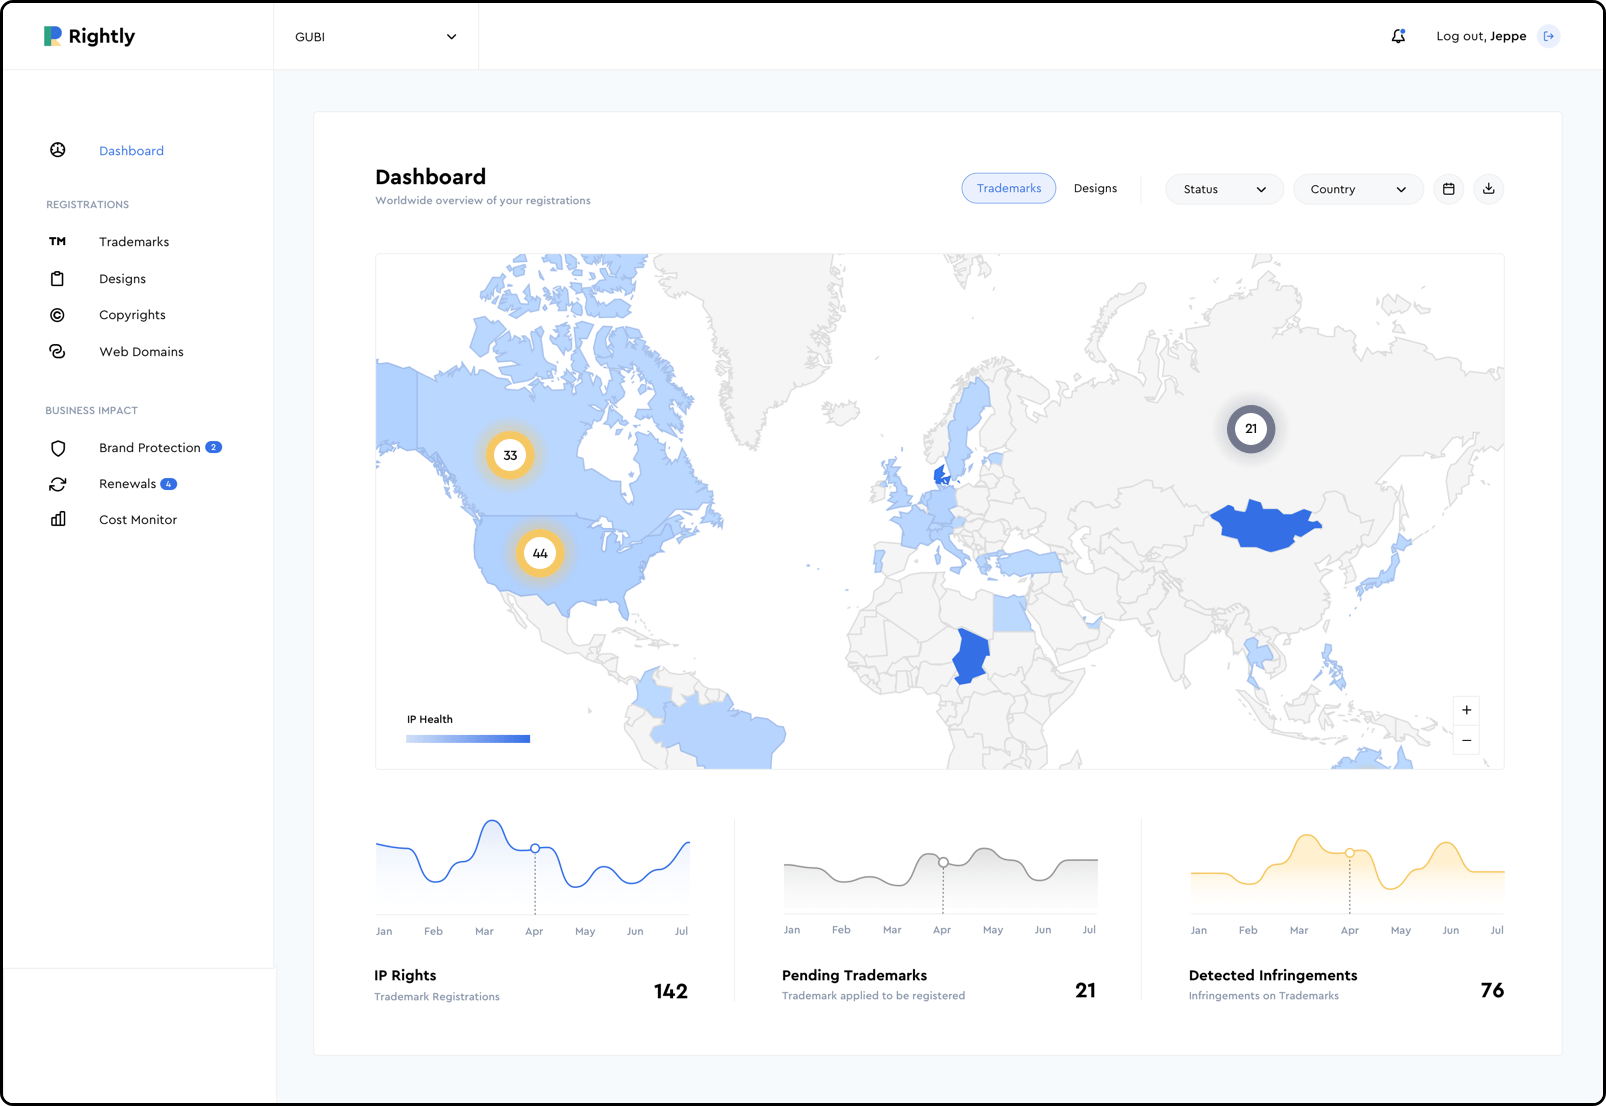
Task: Click the Cost Monitor chart icon
Action: coord(58,519)
